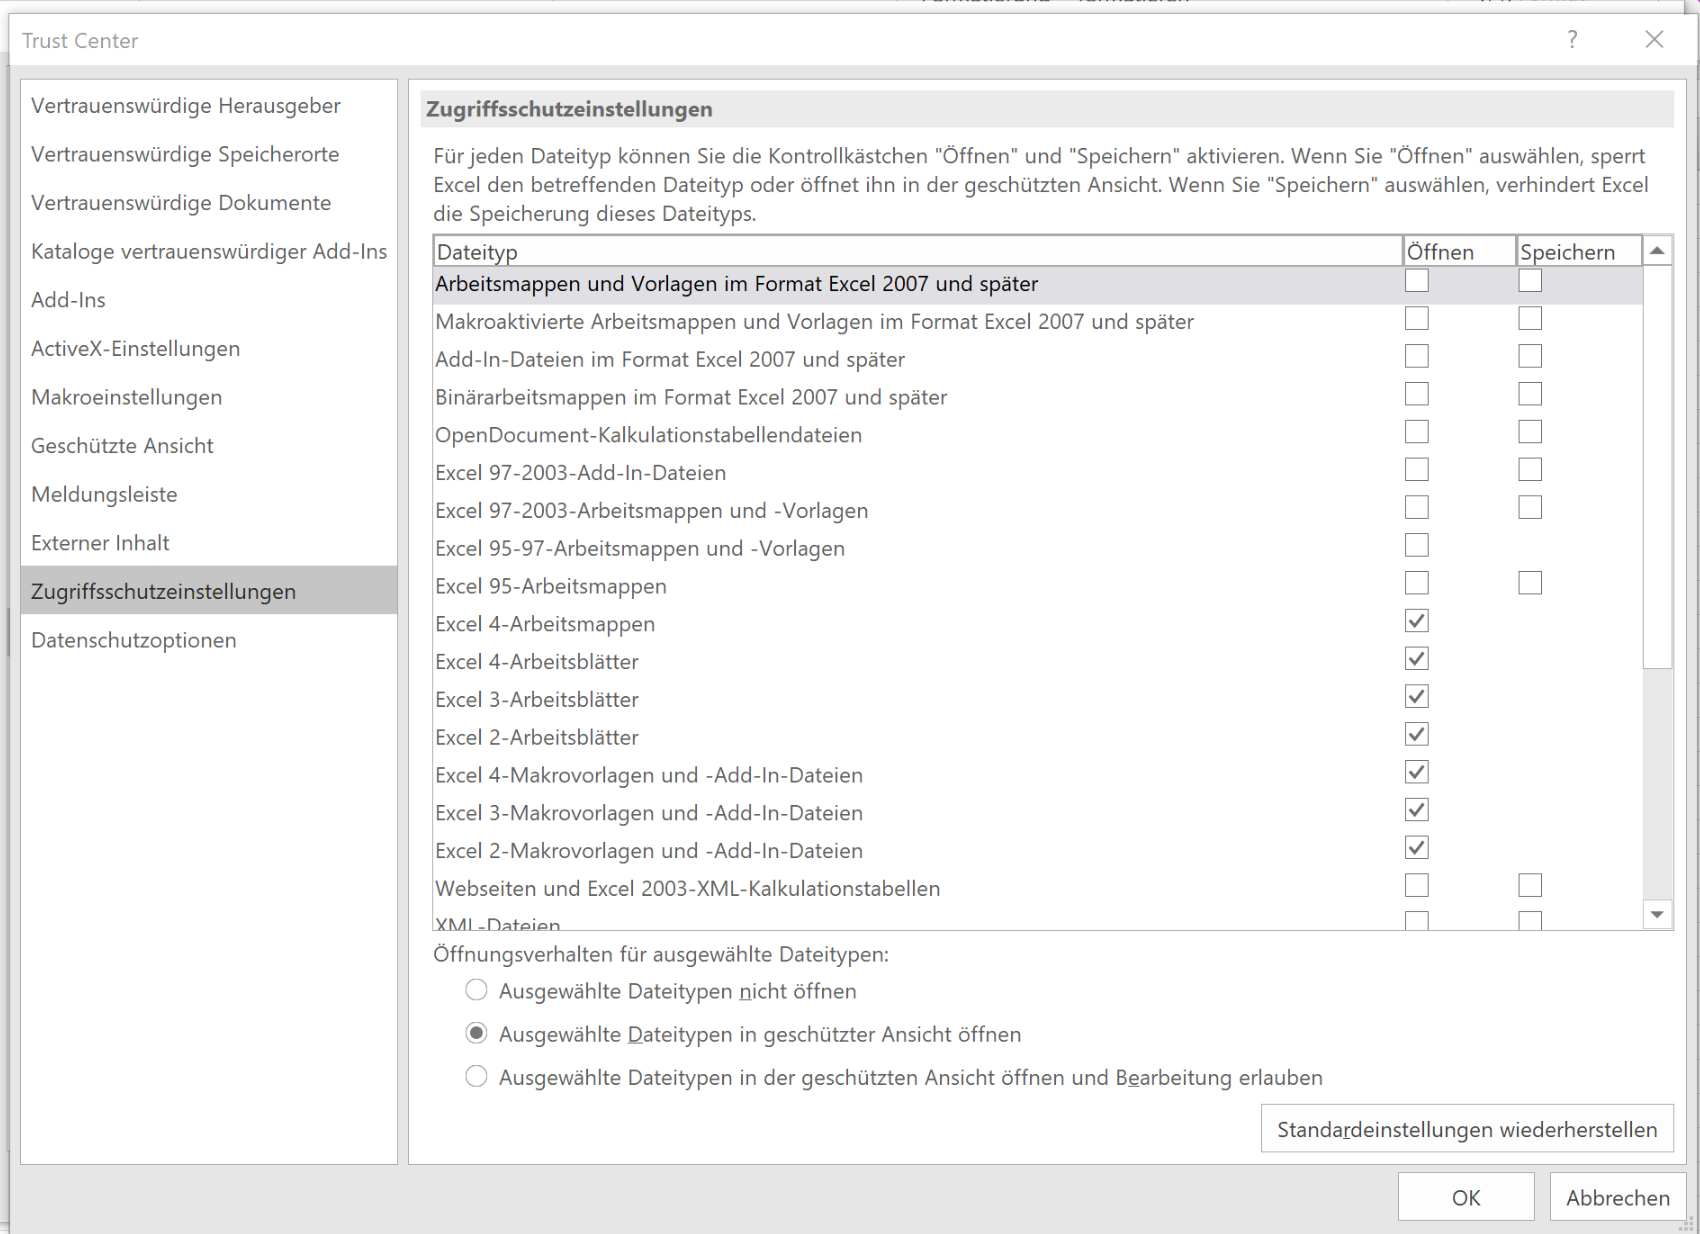Enable Öffnen for Arbeitsmappen und Vorlagen 2007
The image size is (1700, 1234).
pyautogui.click(x=1417, y=281)
